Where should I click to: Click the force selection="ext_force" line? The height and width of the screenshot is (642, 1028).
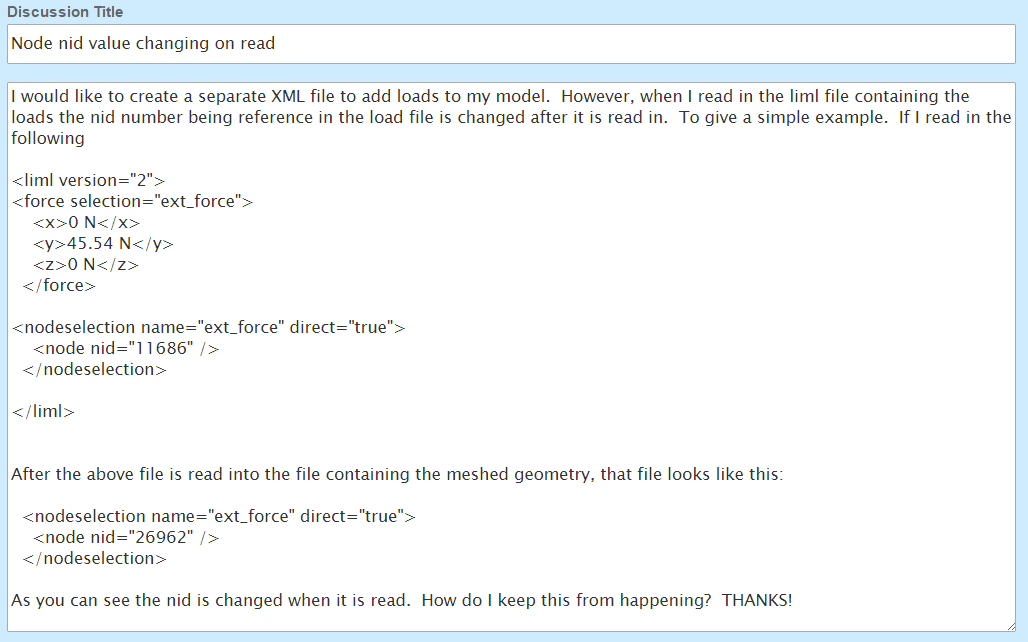(x=132, y=201)
